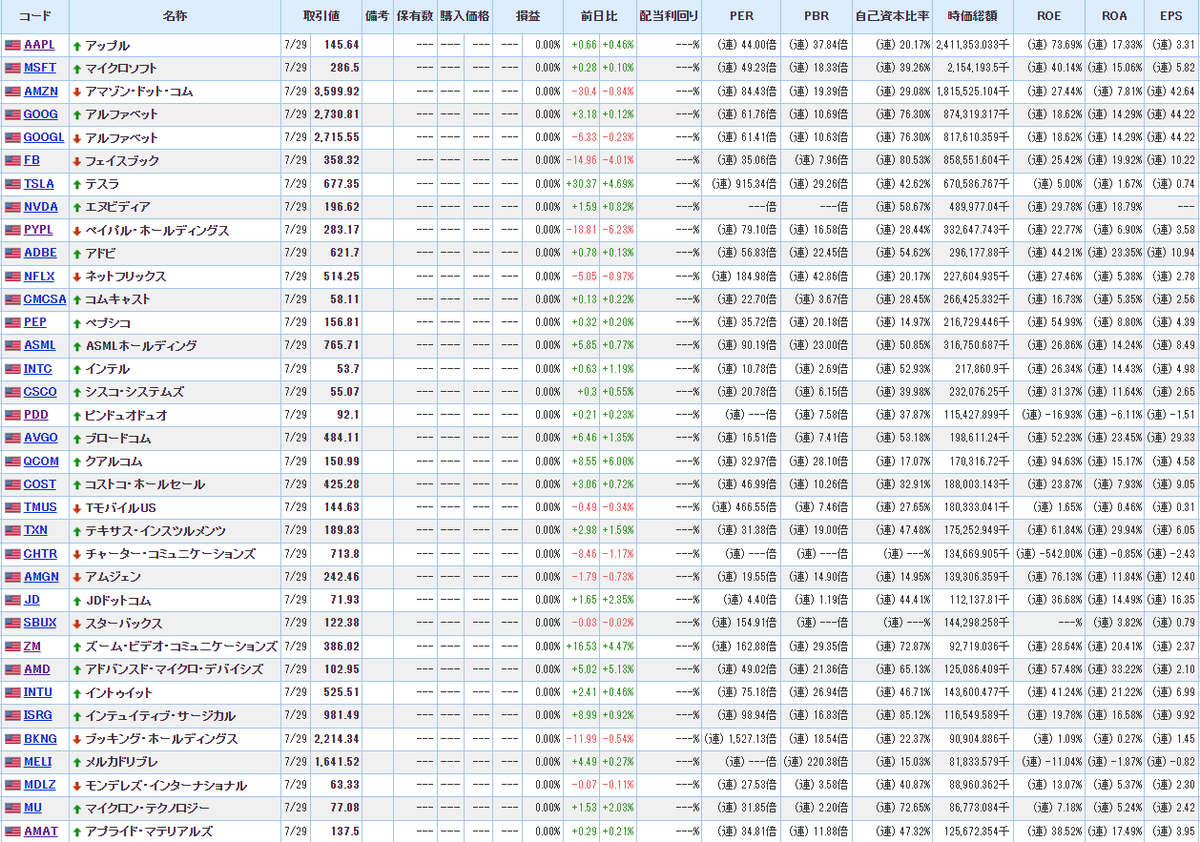Select Amazon's price cell 3,599.92
This screenshot has height=842, width=1200.
[336, 91]
